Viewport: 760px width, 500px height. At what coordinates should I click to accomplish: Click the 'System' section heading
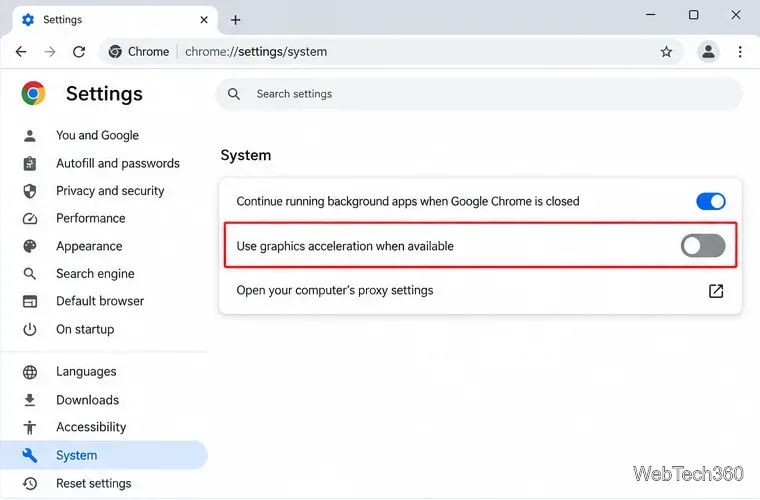click(246, 155)
